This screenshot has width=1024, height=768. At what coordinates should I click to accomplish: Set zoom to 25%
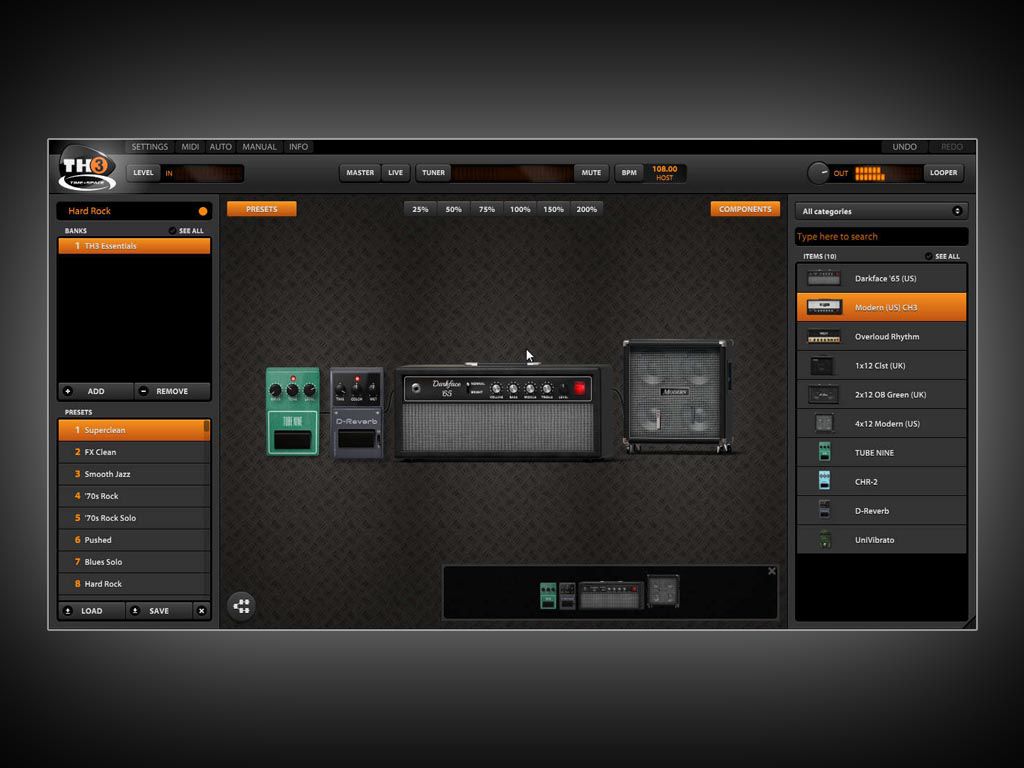coord(421,209)
